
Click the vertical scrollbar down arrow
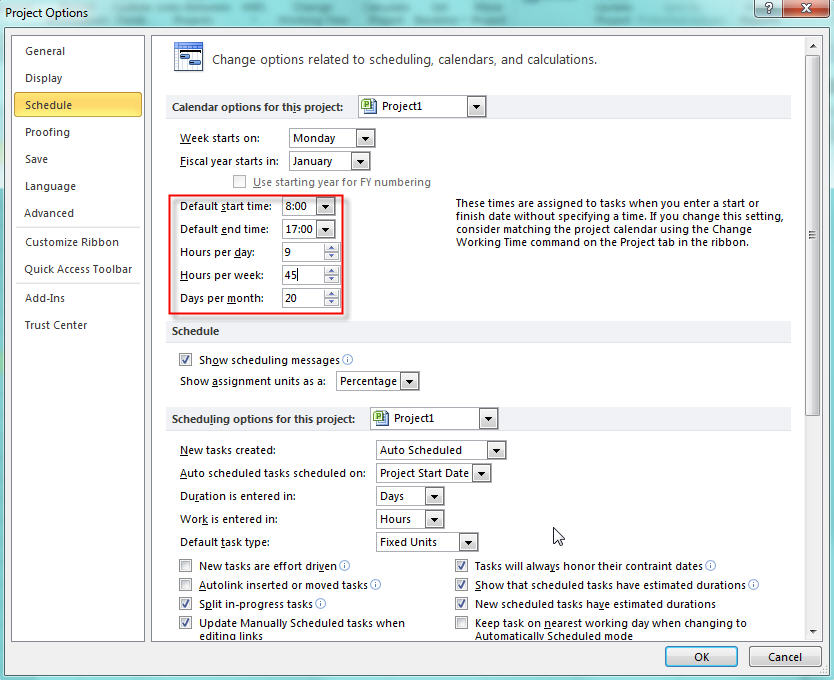click(813, 629)
